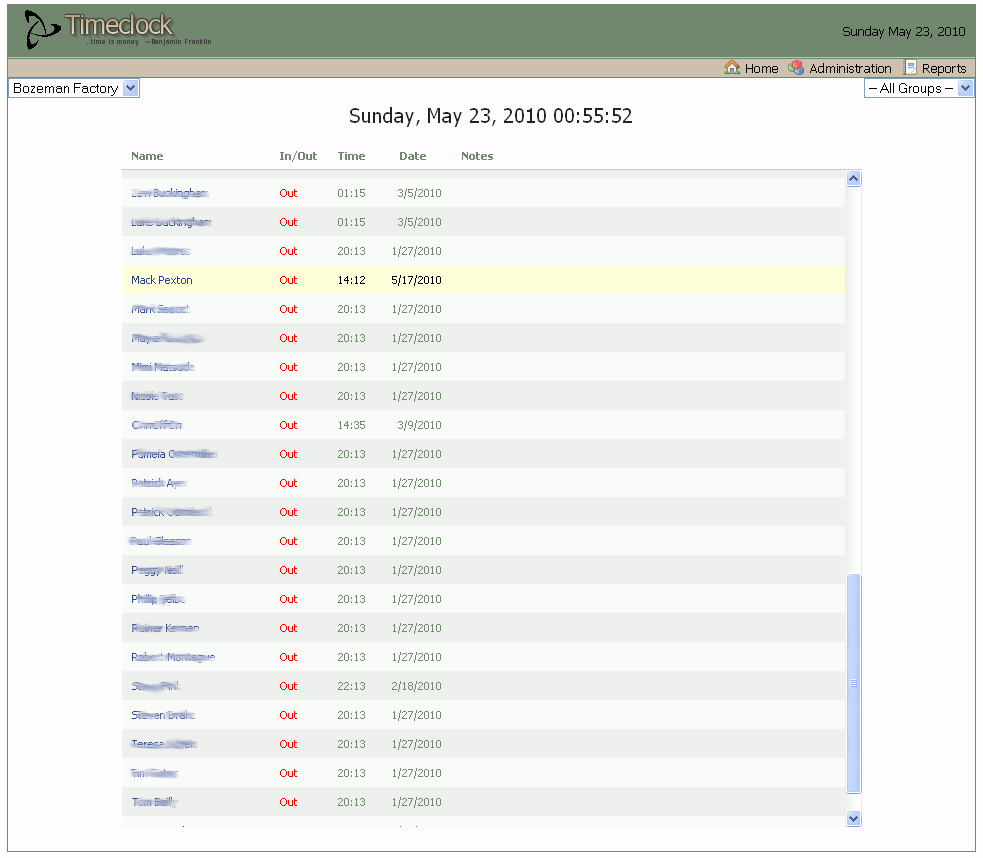The width and height of the screenshot is (983, 858).
Task: Click the Out status in Tom Baily row
Action: point(288,802)
